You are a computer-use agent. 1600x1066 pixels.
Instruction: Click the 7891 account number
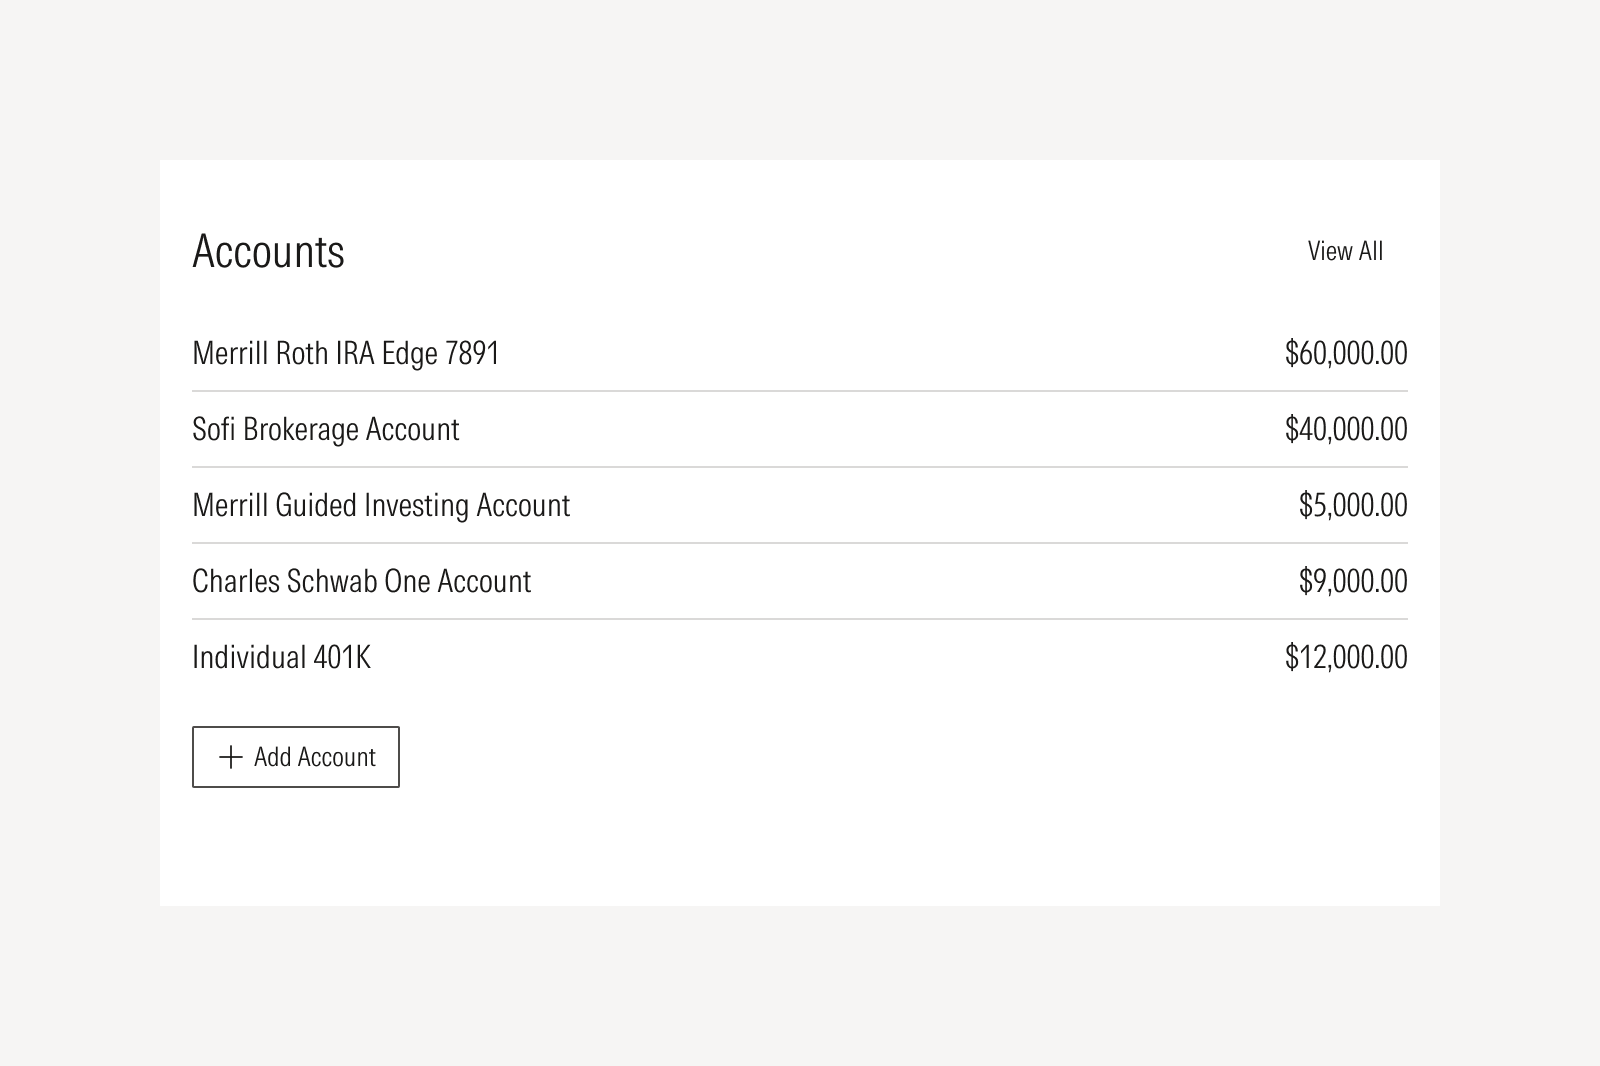pos(472,353)
